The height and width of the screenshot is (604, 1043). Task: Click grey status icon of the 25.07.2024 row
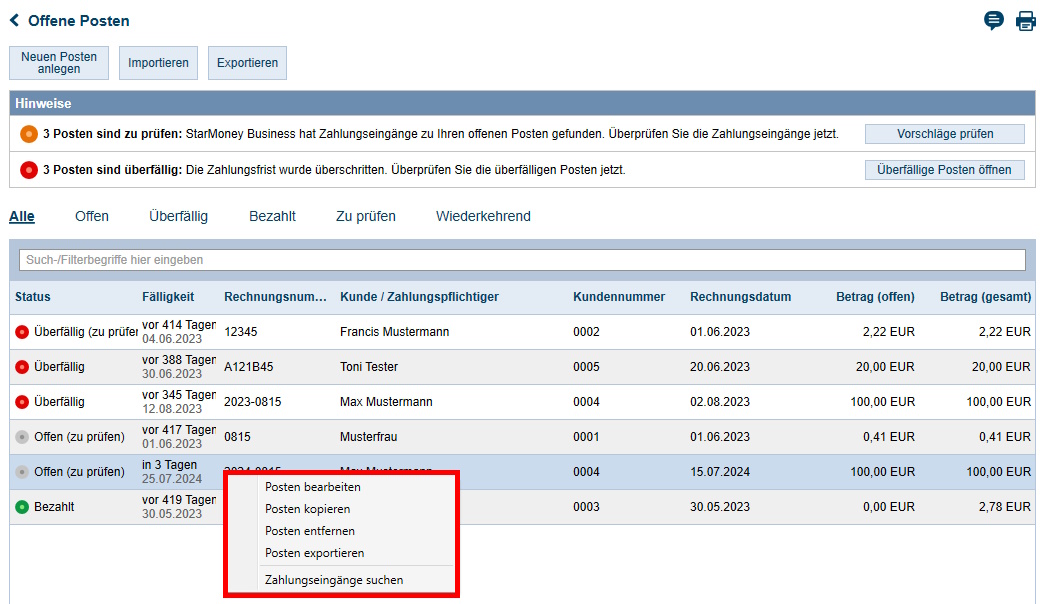pos(22,472)
